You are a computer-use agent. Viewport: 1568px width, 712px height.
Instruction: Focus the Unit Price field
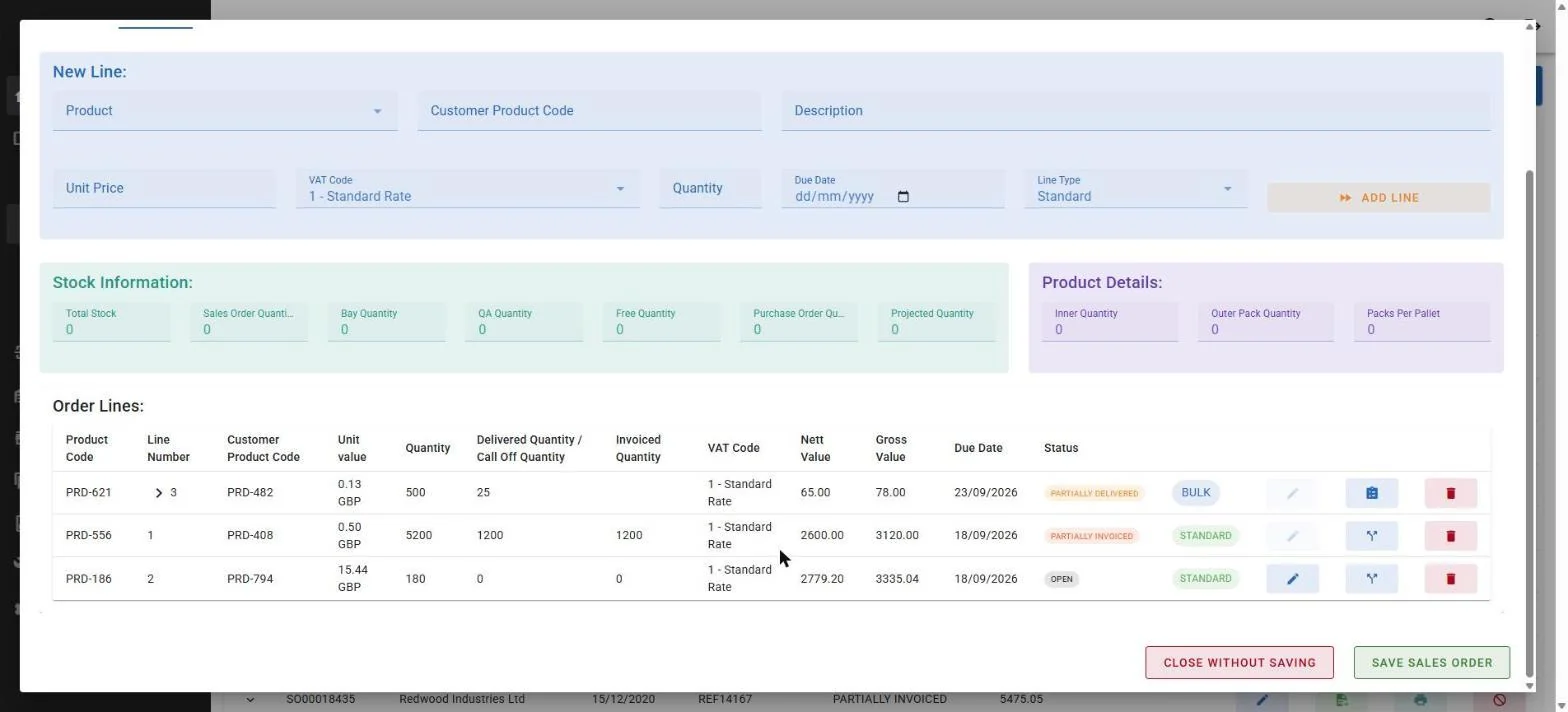[164, 189]
